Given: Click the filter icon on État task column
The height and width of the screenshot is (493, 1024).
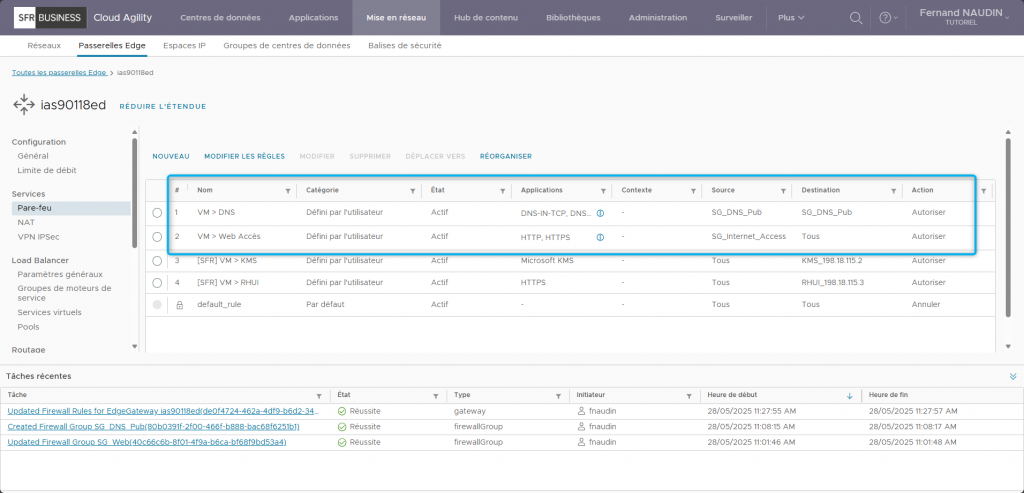Looking at the screenshot, I should tap(434, 396).
